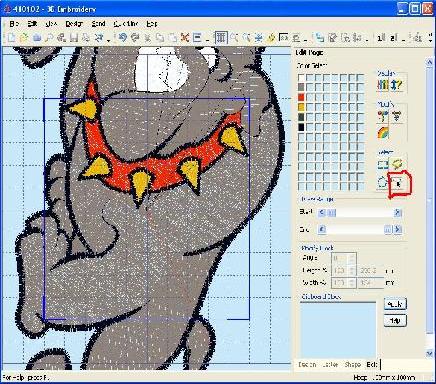Viewport: 436px width, 384px height.
Task: Click left arrow of End range slider
Action: (322, 229)
